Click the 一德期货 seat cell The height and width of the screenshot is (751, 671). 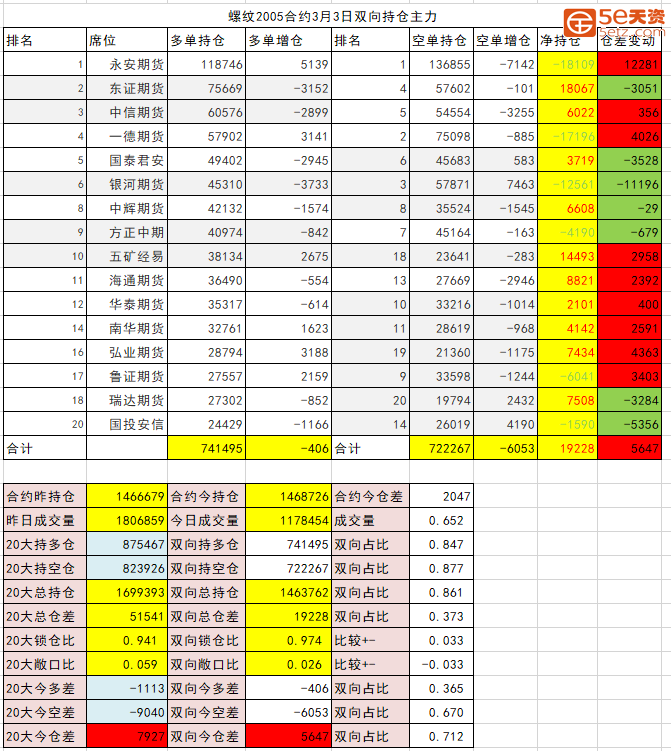pyautogui.click(x=127, y=136)
